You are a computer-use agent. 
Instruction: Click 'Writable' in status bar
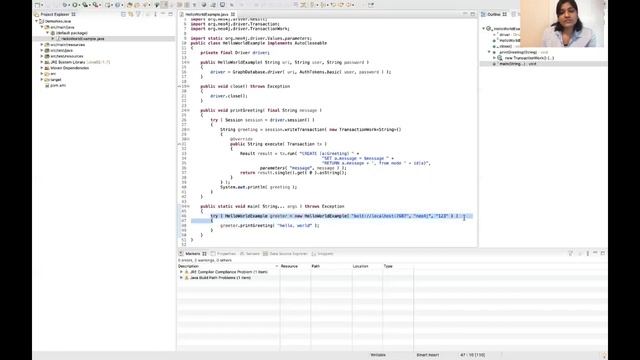pyautogui.click(x=378, y=355)
